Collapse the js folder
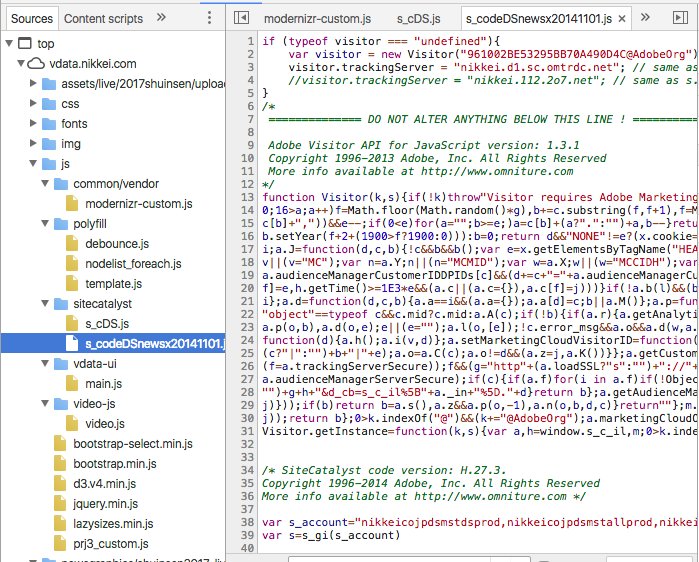Screen dimensions: 699x562 click(x=33, y=164)
